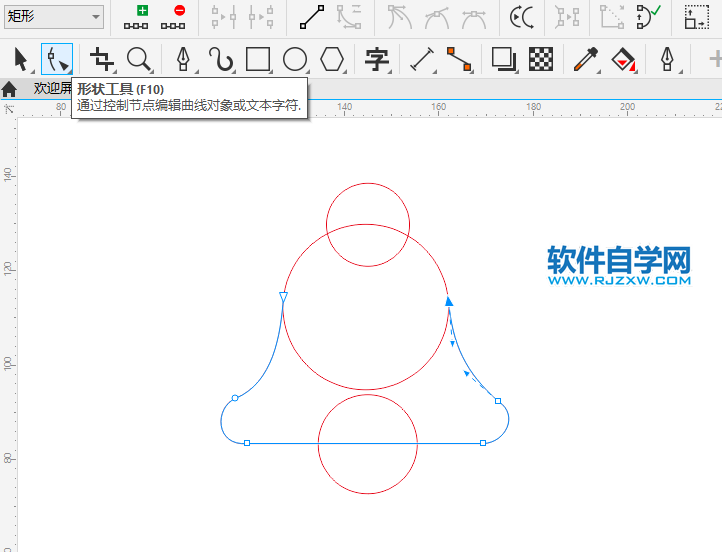Click the Extend Curve to Close icon

point(567,17)
